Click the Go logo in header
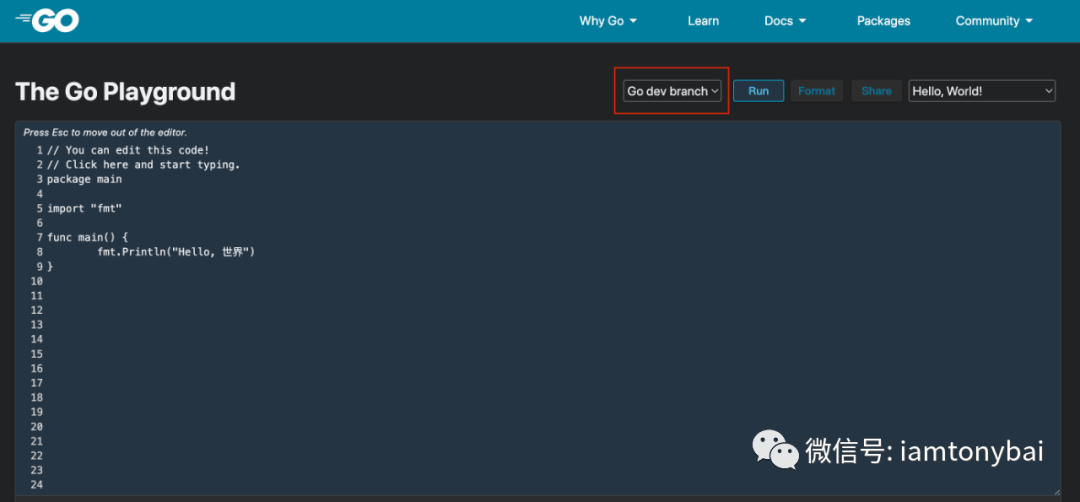1080x502 pixels. tap(48, 21)
